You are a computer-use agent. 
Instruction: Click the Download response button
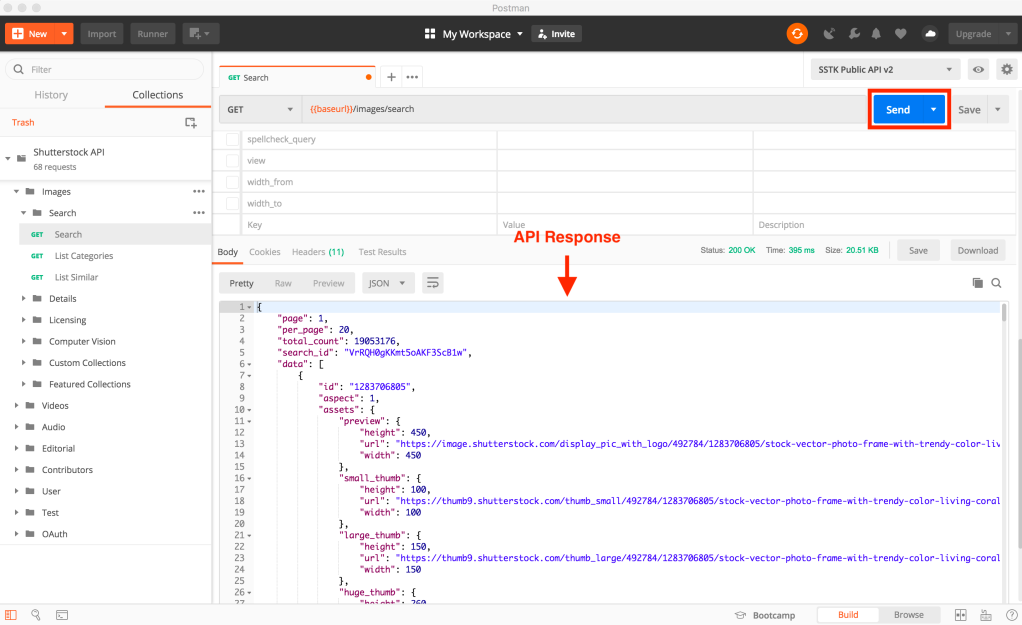pyautogui.click(x=978, y=250)
